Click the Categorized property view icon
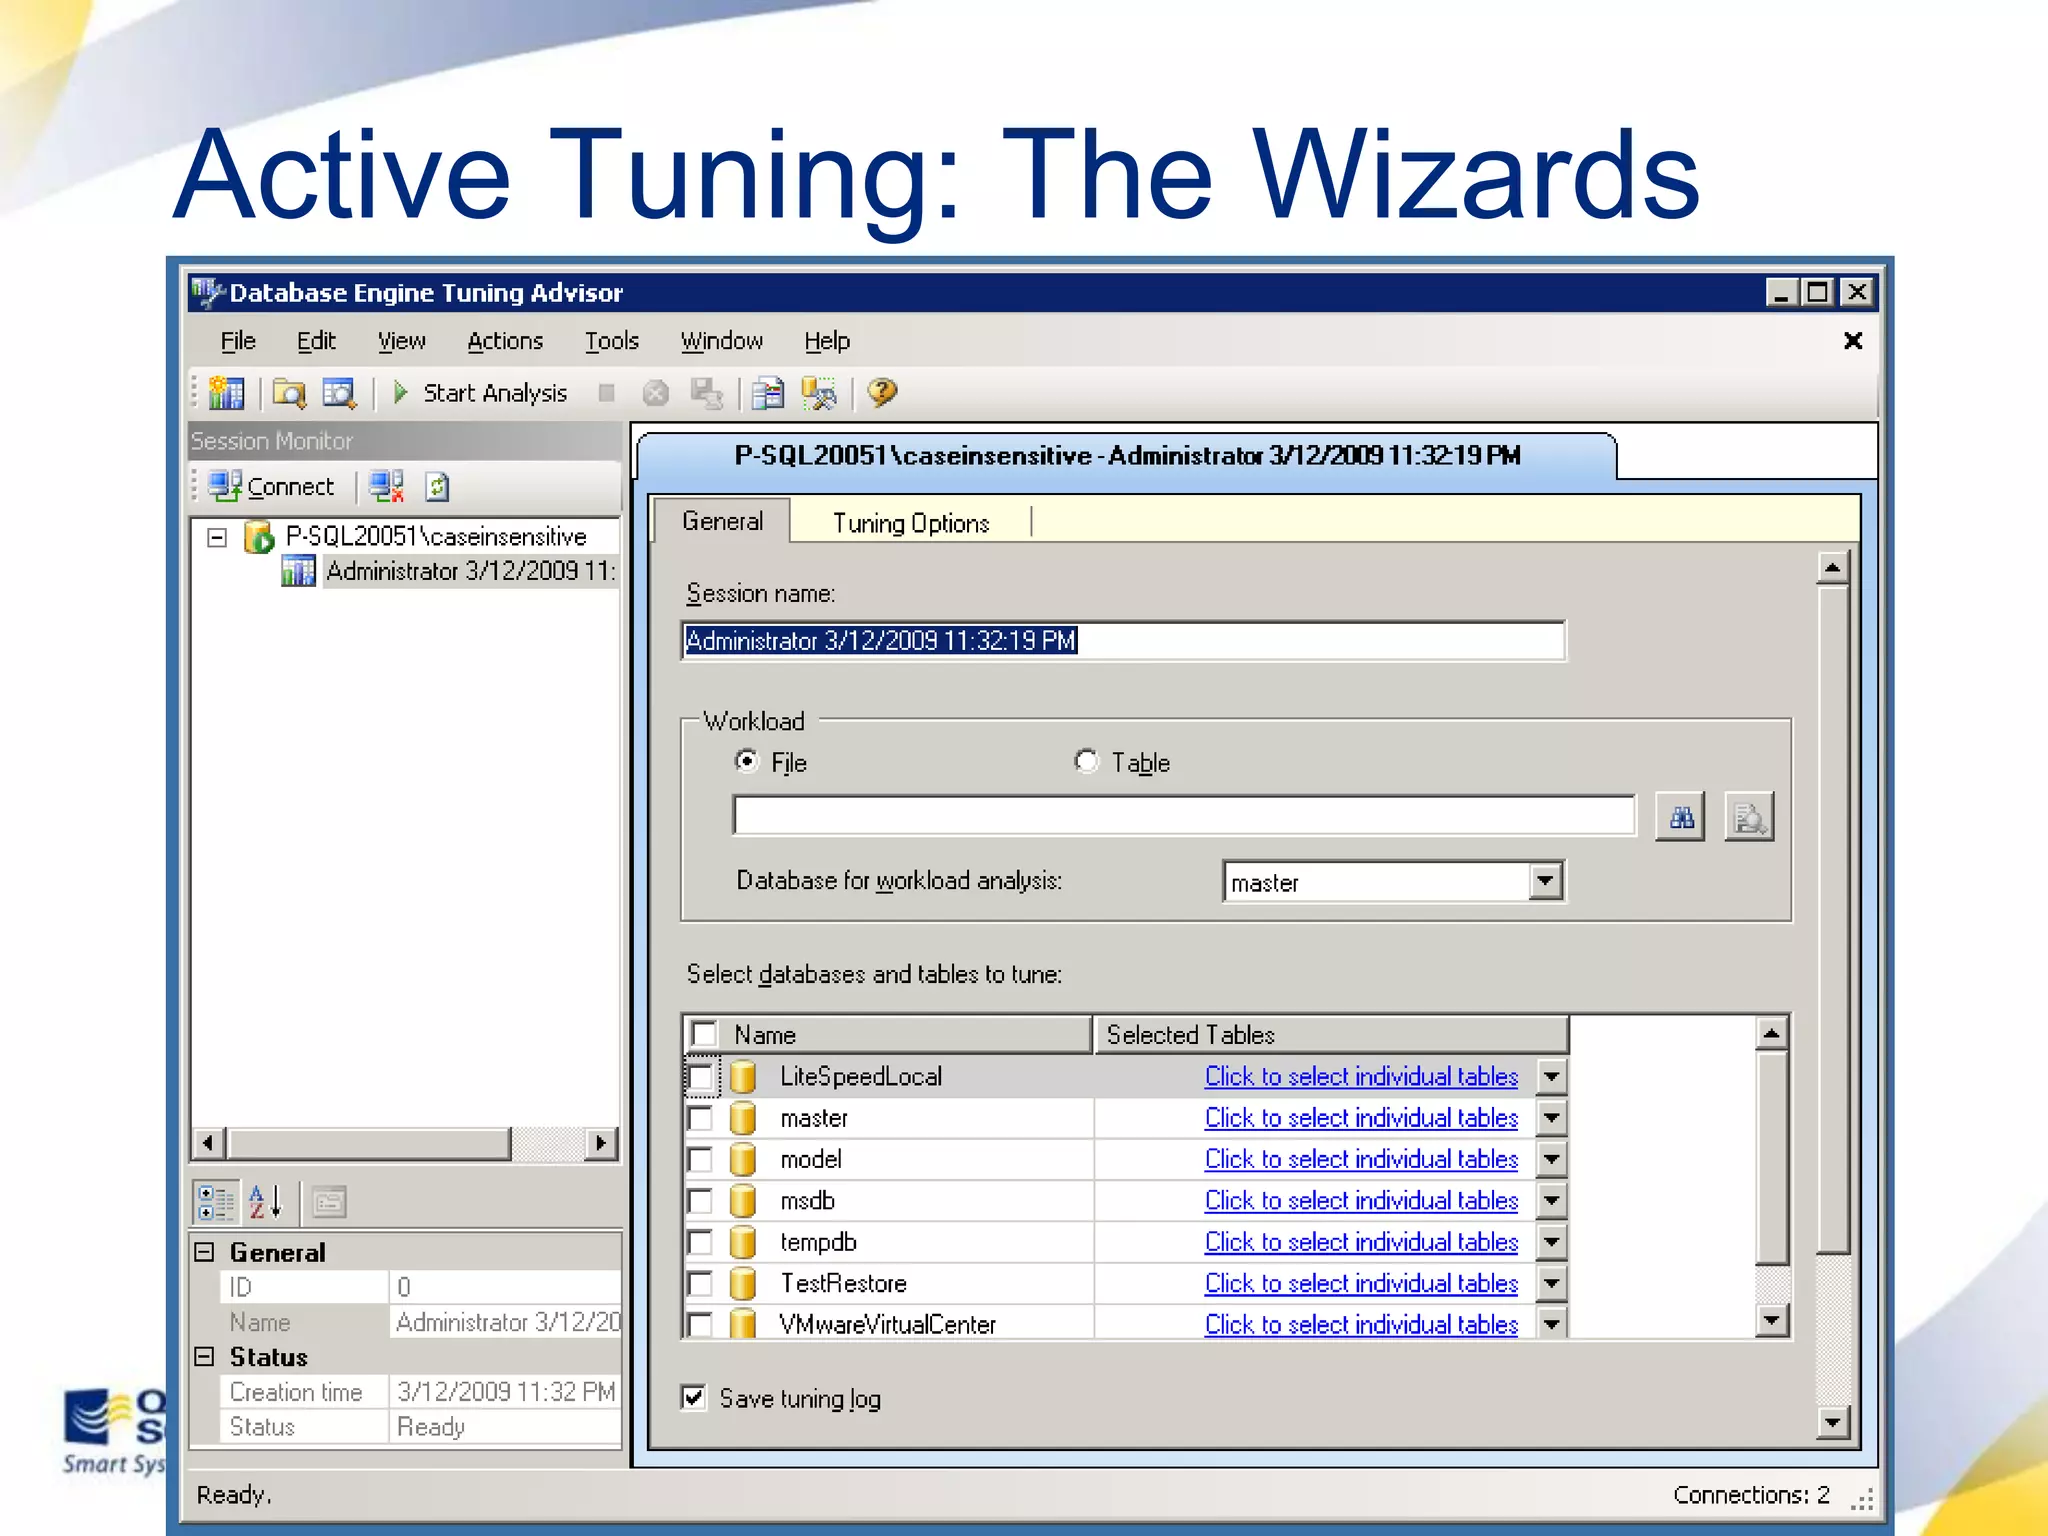 (216, 1202)
